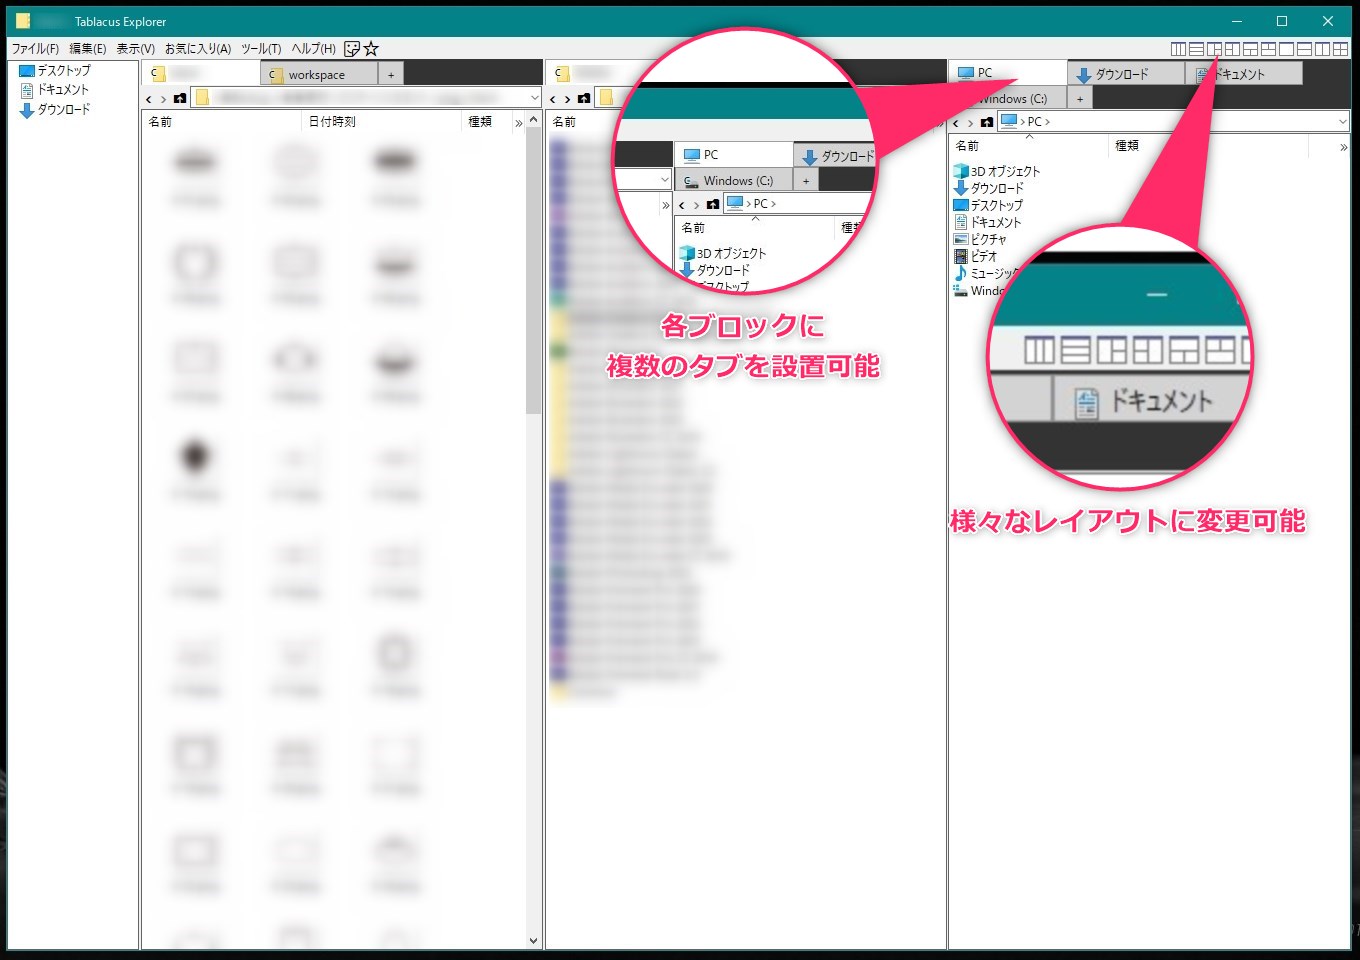Open the 表示(V) menu
This screenshot has width=1360, height=960.
[x=135, y=48]
